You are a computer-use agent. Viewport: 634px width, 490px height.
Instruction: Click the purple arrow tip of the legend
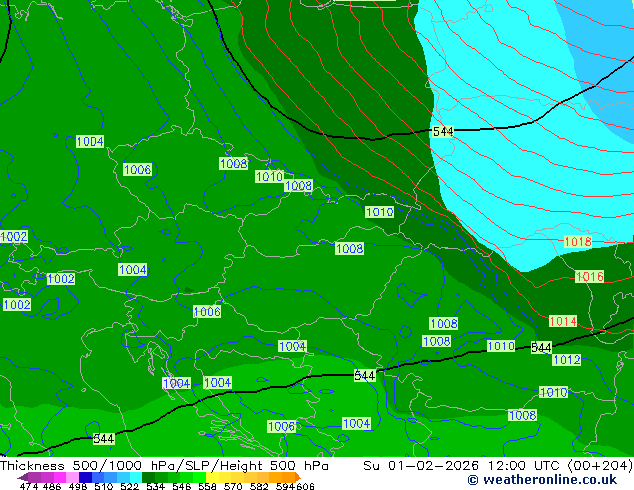(22, 477)
